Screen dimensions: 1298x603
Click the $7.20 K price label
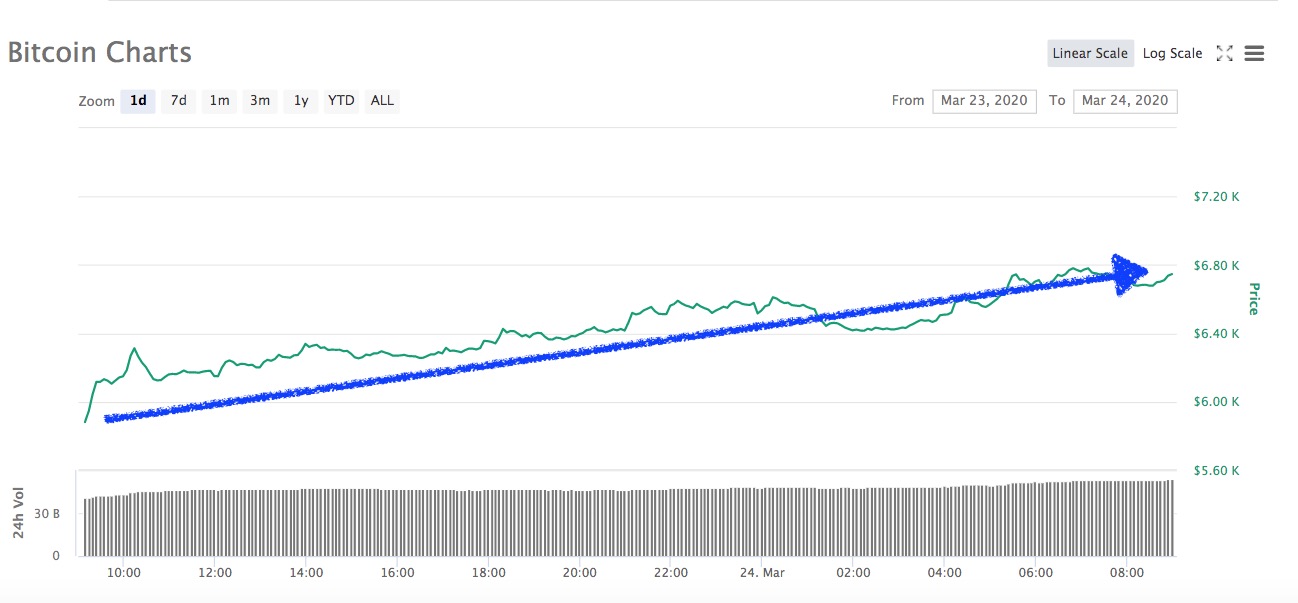pyautogui.click(x=1216, y=197)
